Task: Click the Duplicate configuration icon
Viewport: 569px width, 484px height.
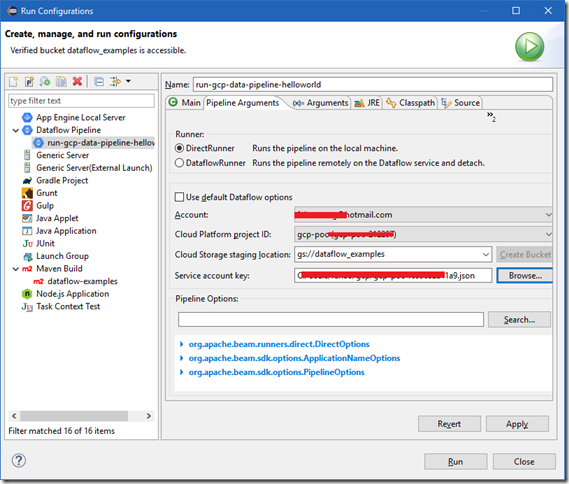Action: [x=61, y=82]
